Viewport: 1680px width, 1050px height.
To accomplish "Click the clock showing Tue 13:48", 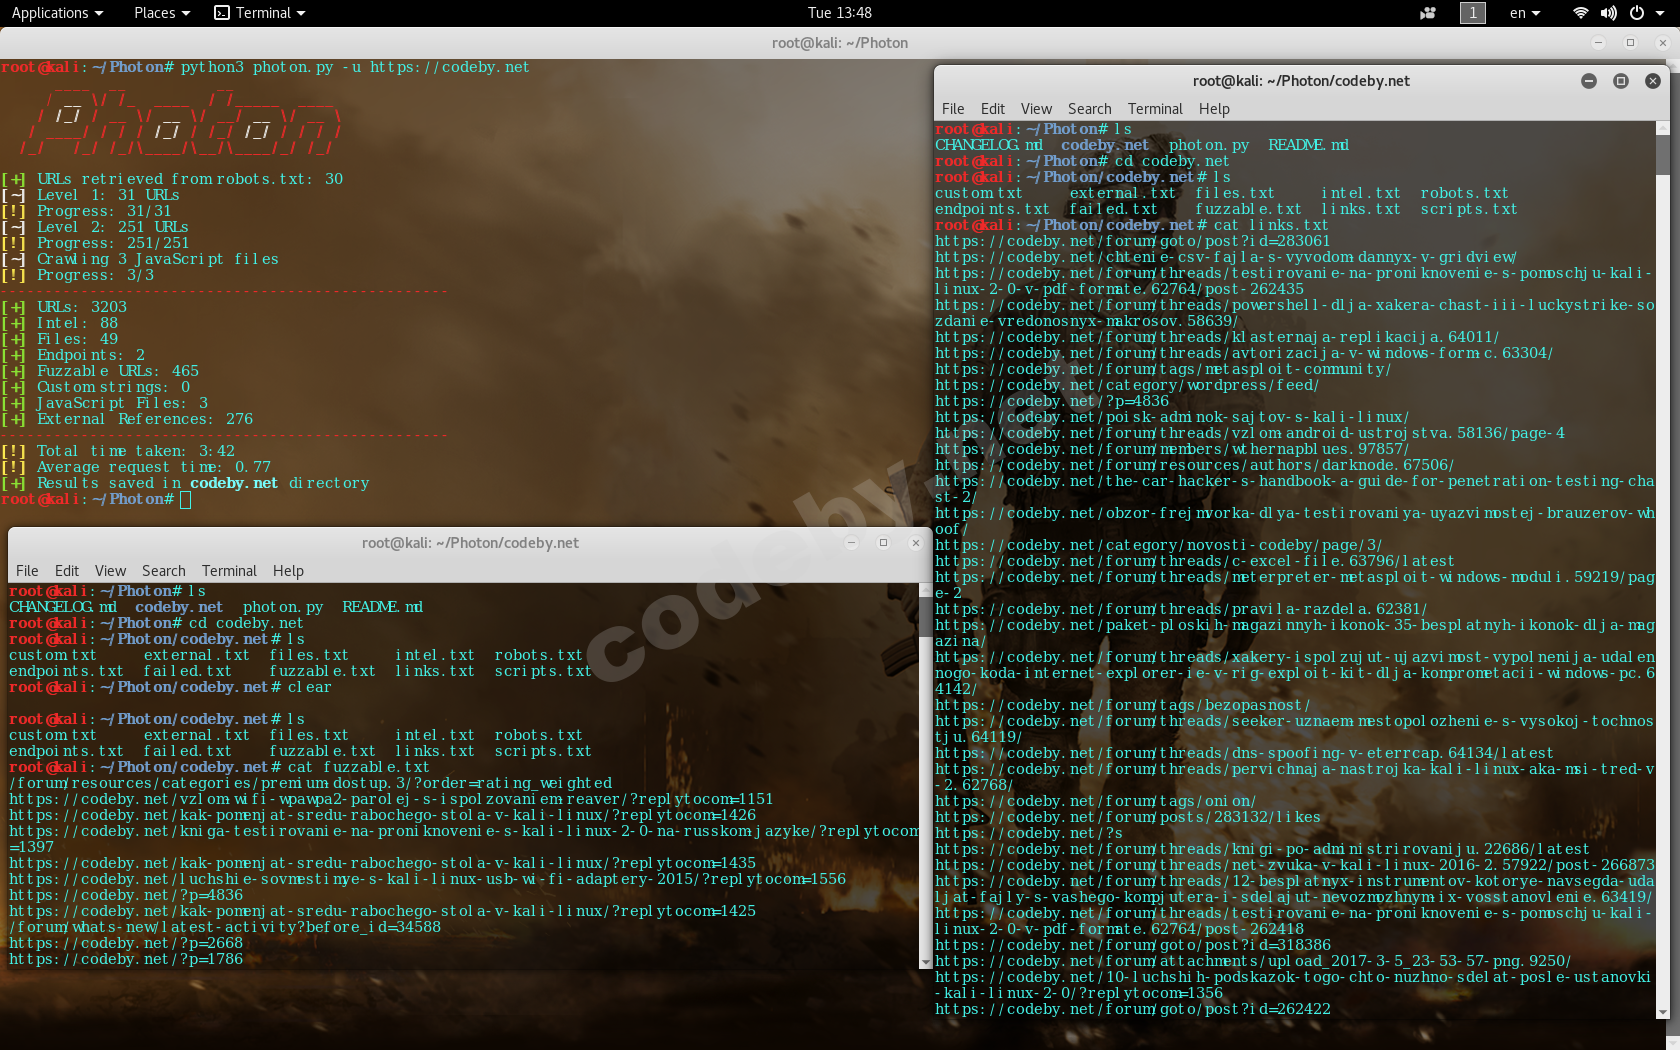I will 839,13.
